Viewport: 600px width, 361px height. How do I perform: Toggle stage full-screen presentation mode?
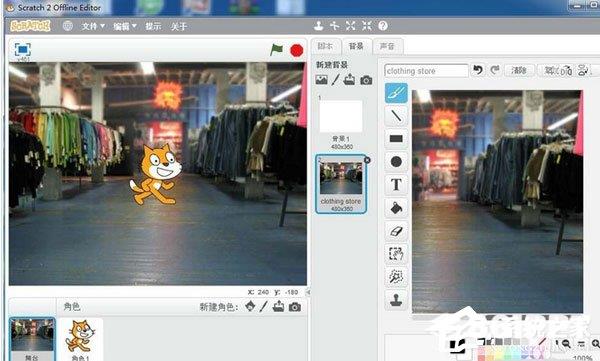(x=23, y=50)
